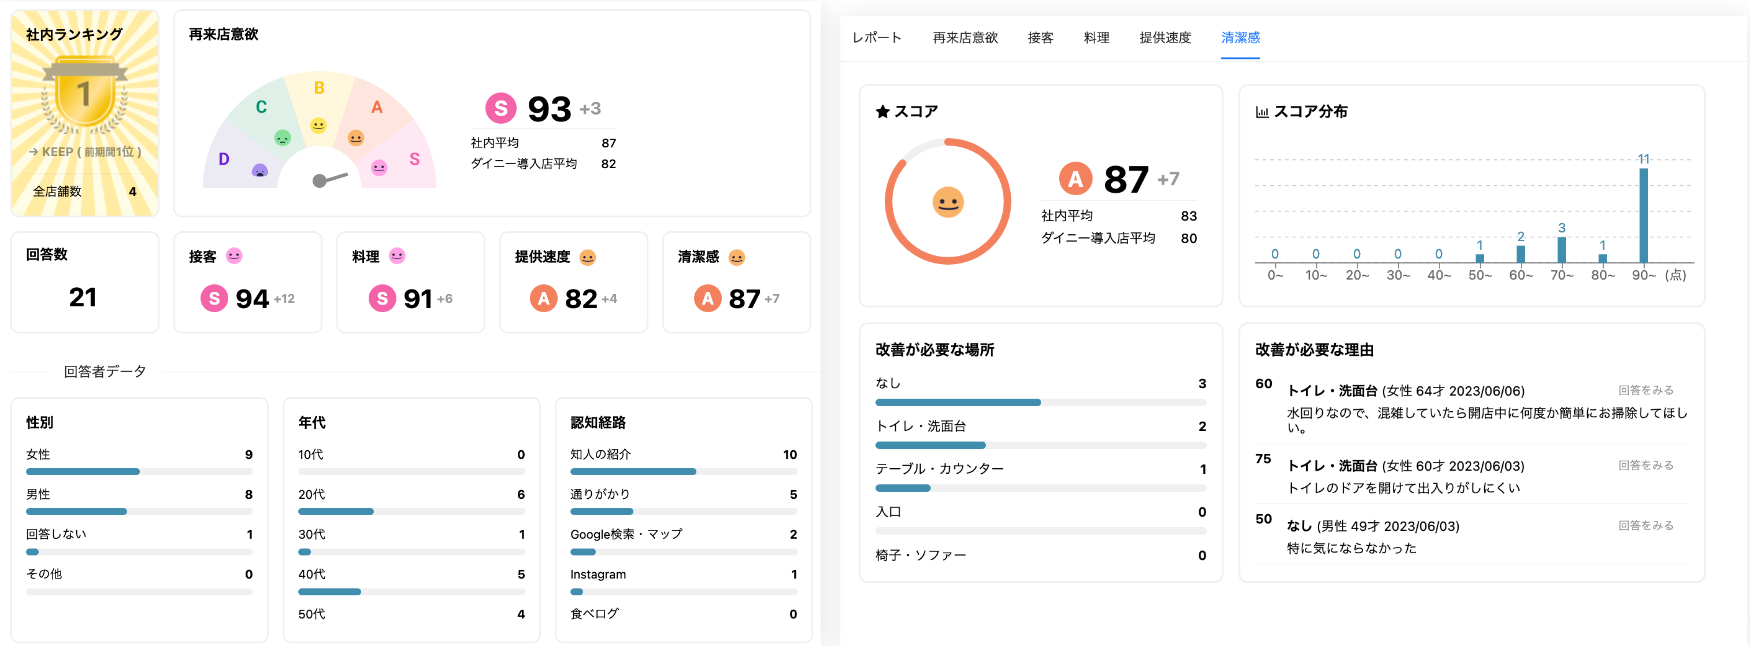Click the KEEP (前期間1位) label
Screen dimensions: 1750x646
[x=85, y=152]
